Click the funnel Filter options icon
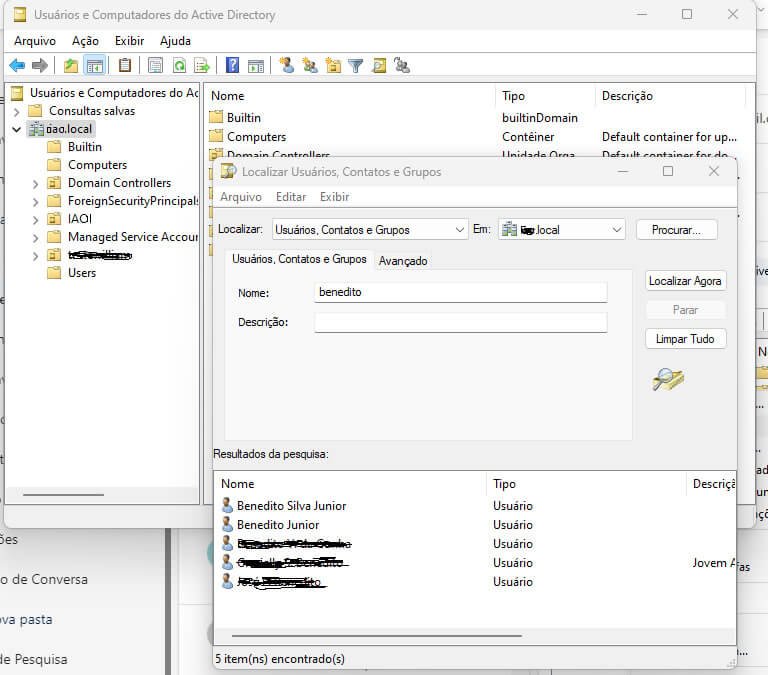Screen dimensions: 768x675 (x=356, y=65)
